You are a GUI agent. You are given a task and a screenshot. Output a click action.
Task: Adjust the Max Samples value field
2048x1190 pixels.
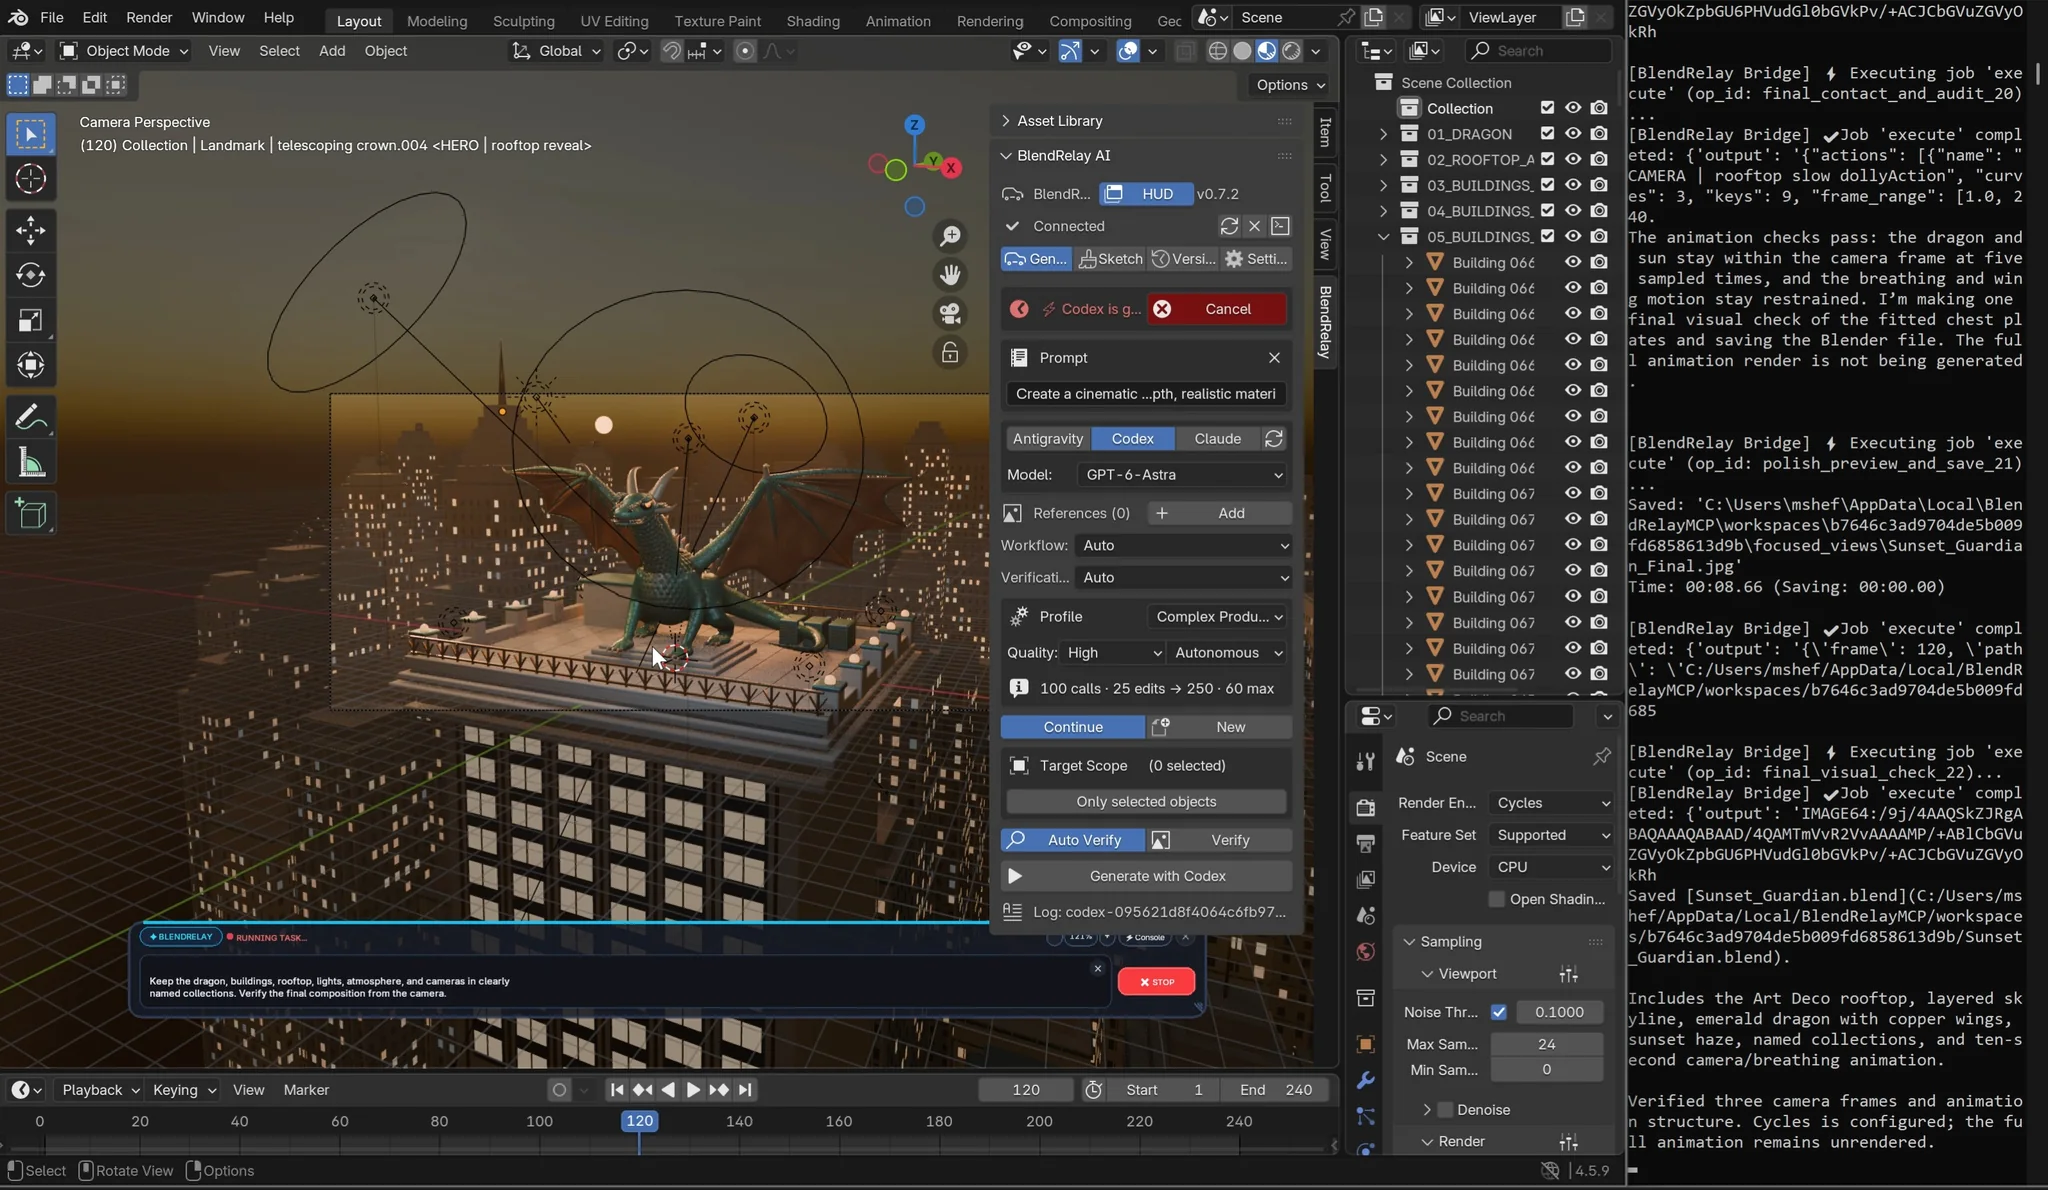click(1546, 1044)
